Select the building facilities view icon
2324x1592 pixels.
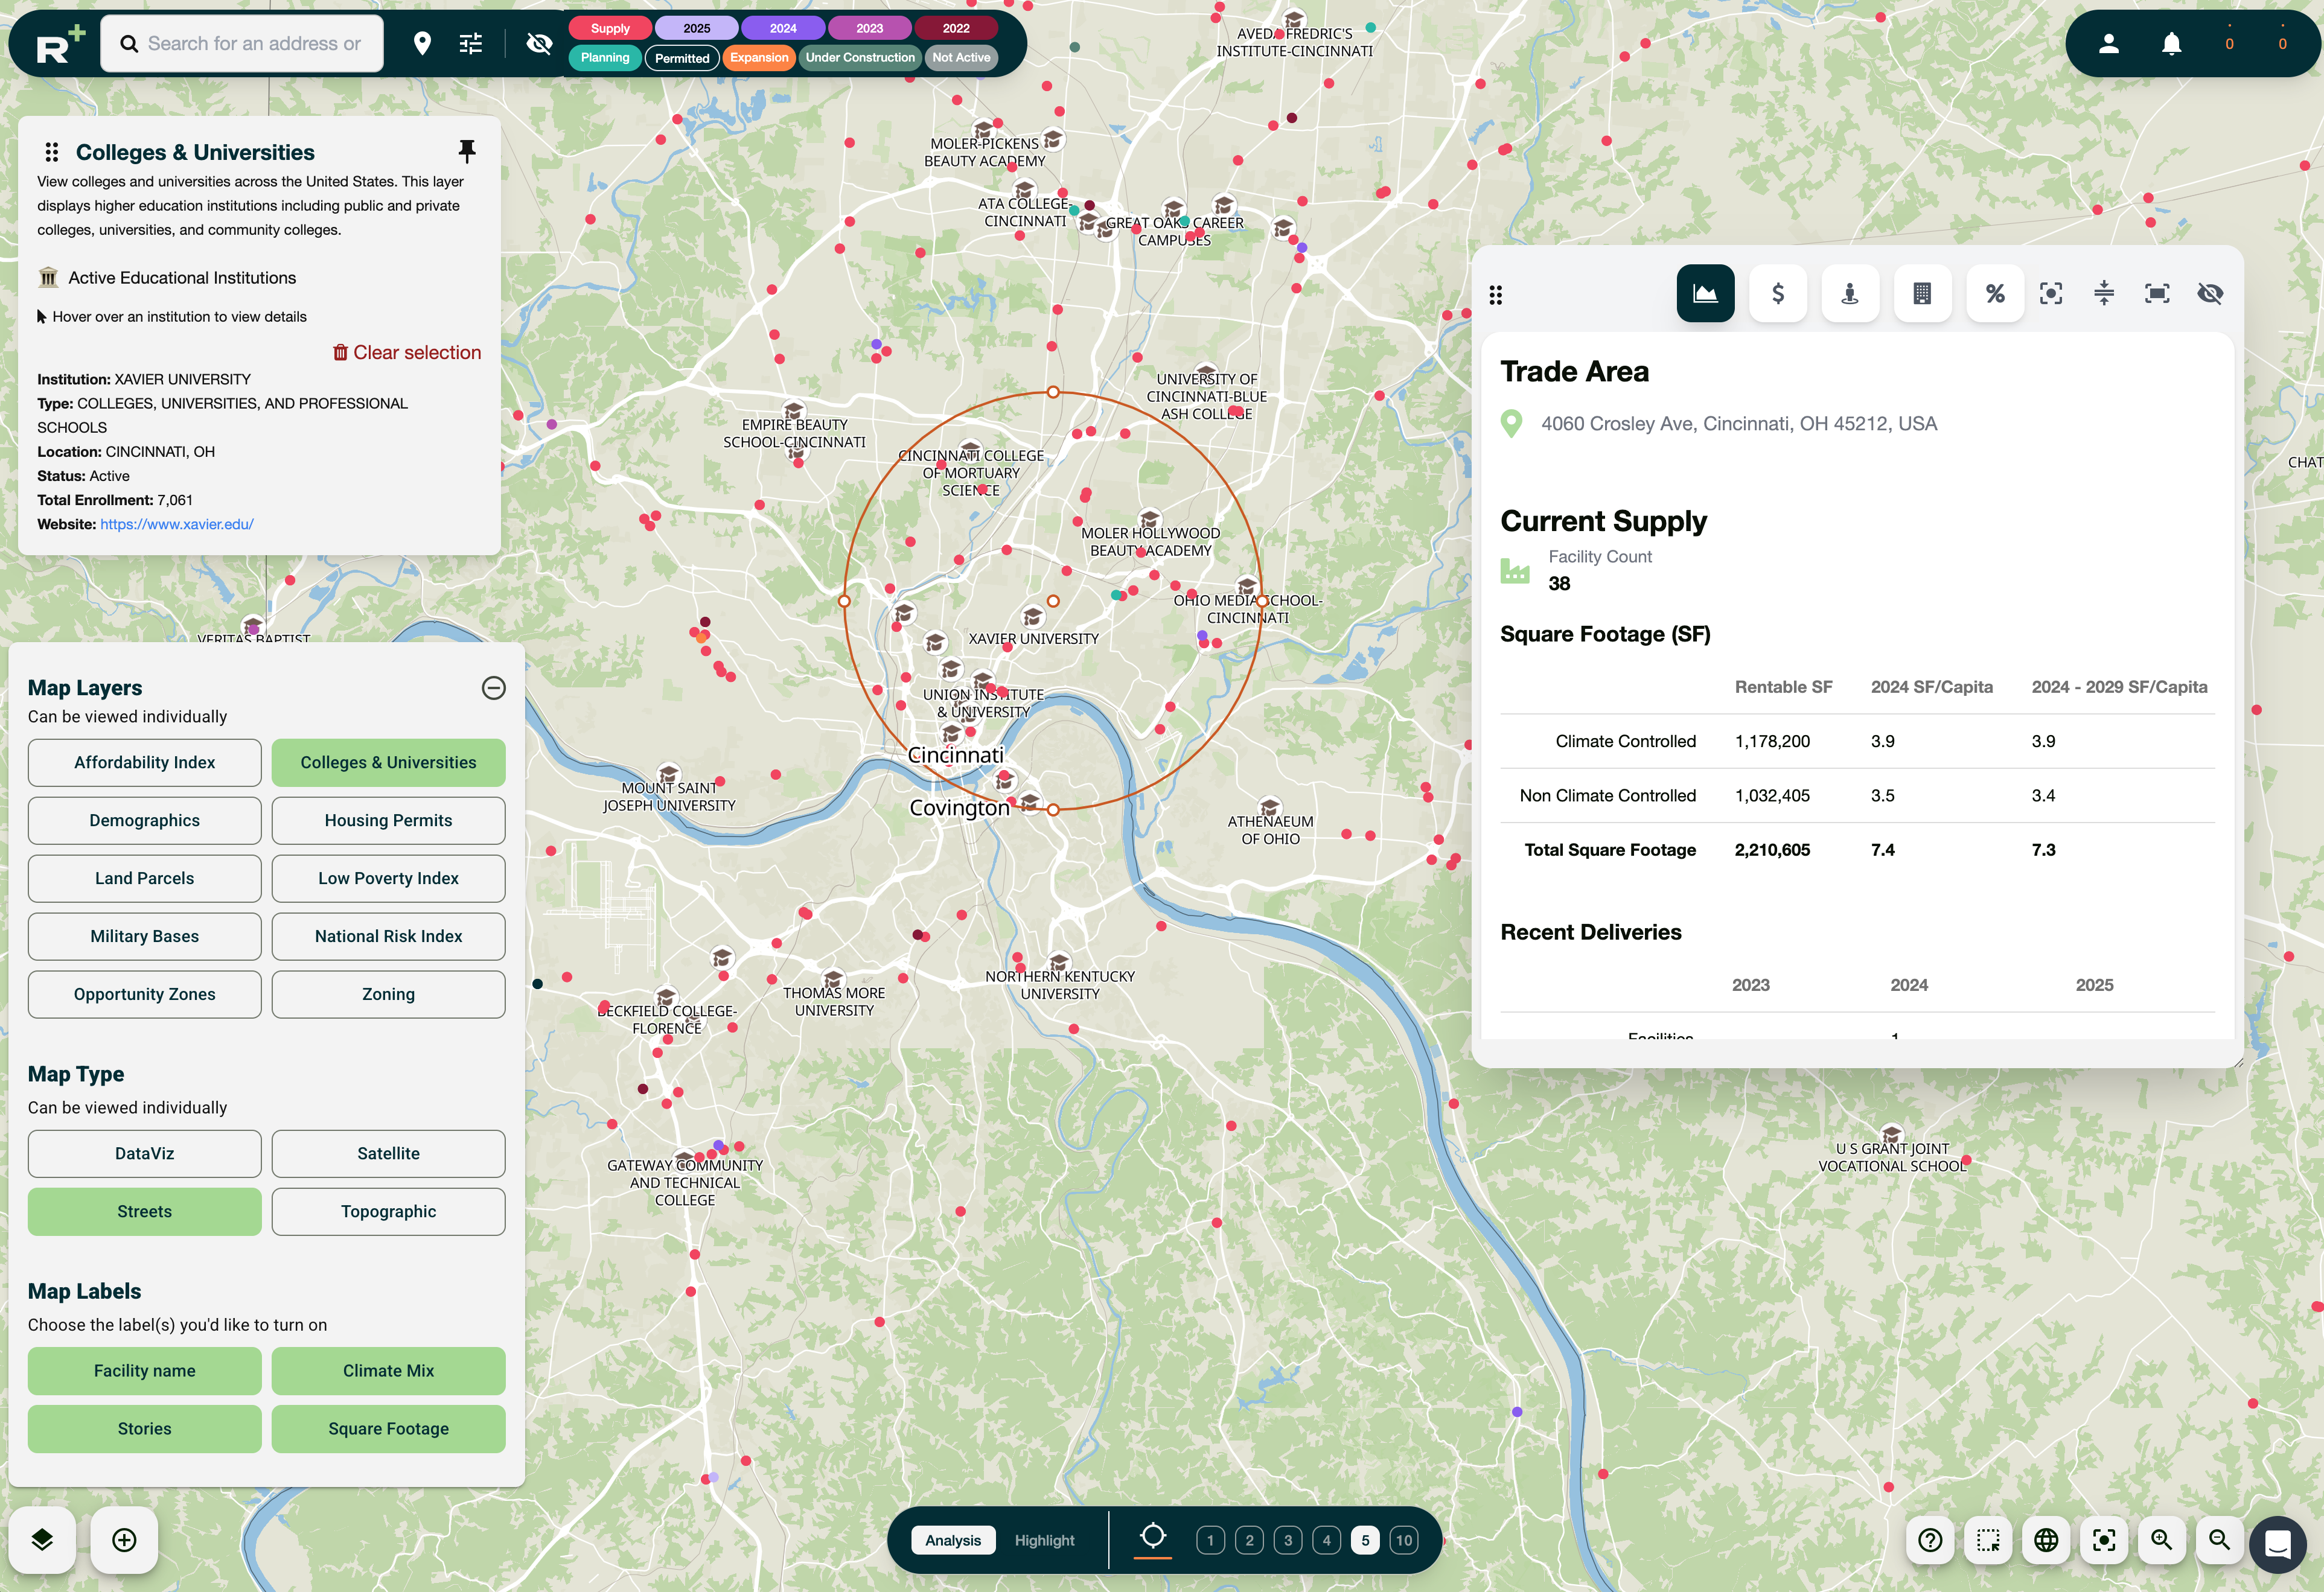tap(1923, 293)
